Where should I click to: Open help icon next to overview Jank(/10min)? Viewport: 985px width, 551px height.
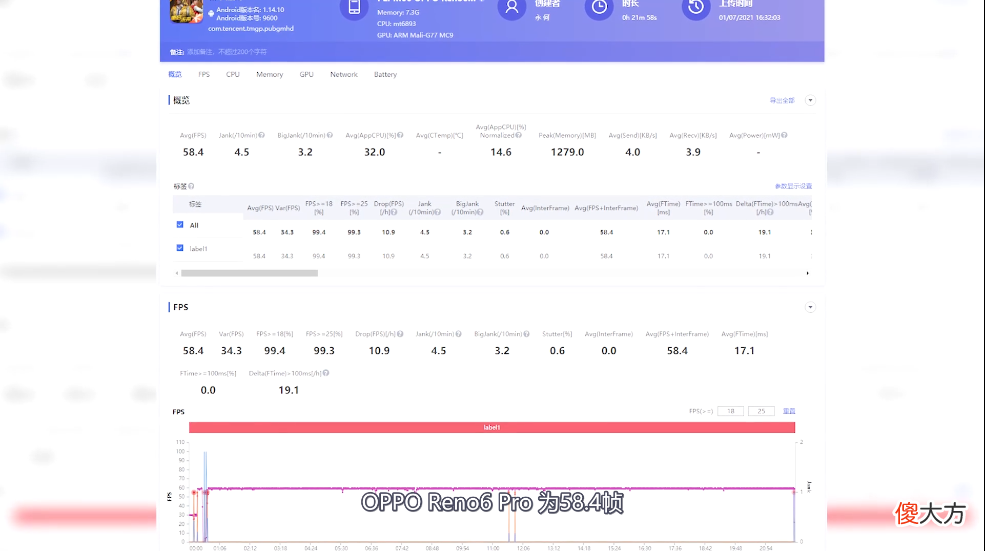(262, 135)
